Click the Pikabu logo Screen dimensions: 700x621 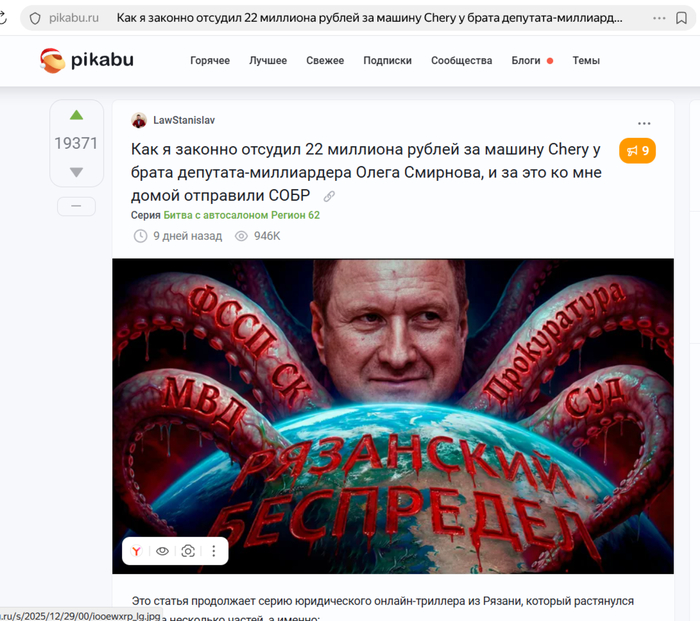[x=87, y=60]
